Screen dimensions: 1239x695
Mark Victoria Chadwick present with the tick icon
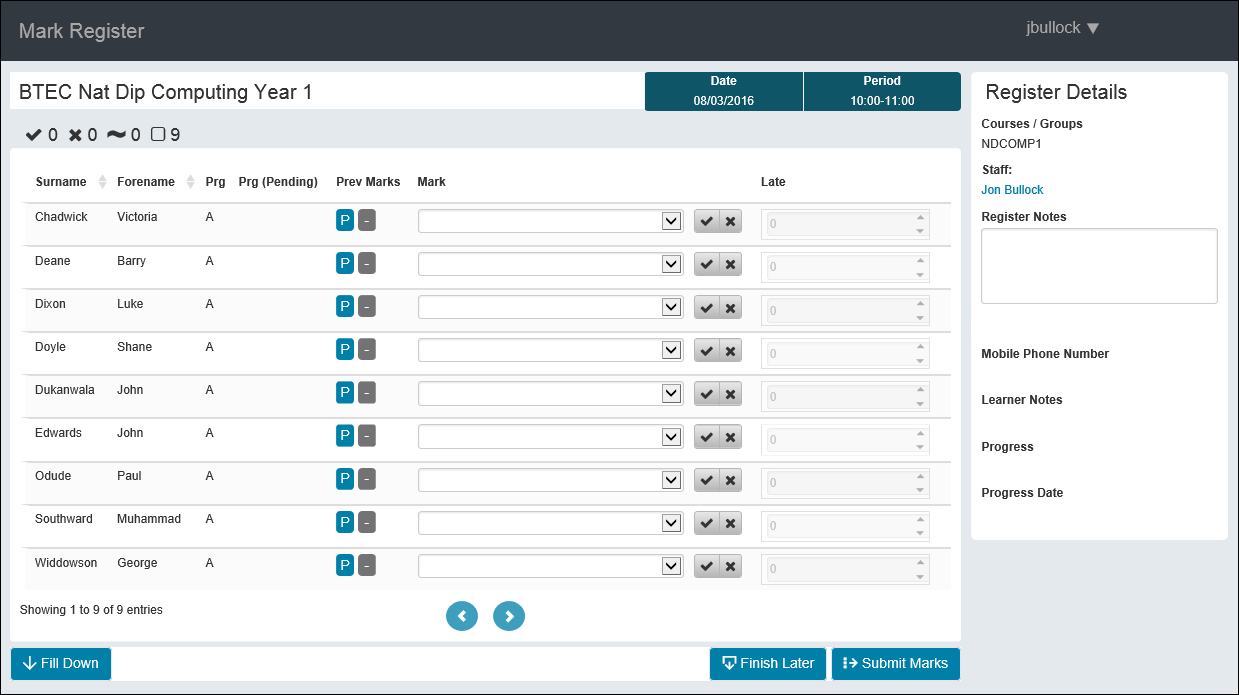coord(707,222)
